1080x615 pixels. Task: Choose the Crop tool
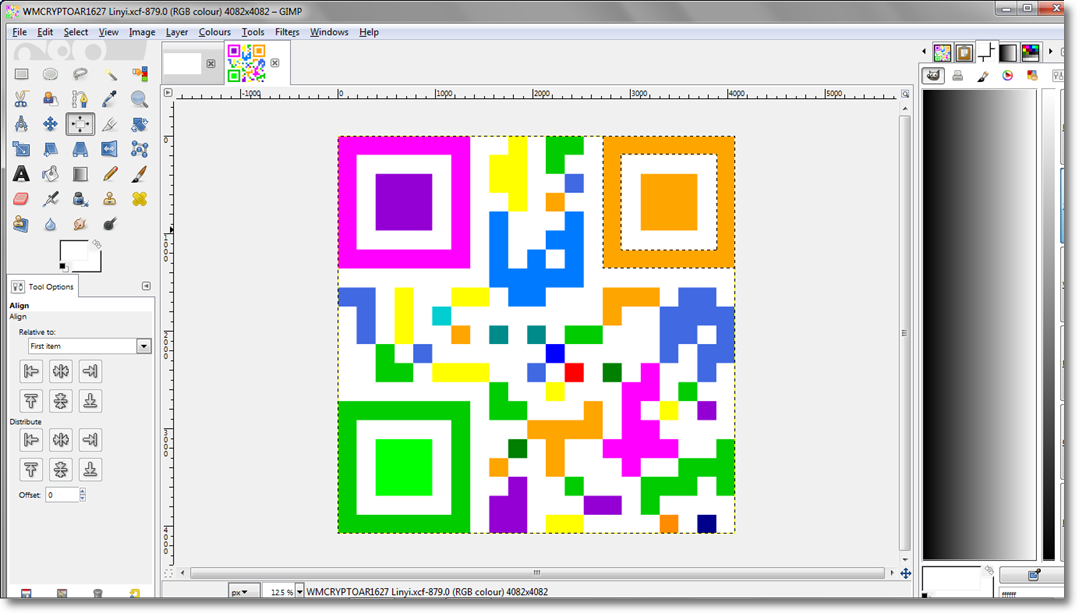pyautogui.click(x=110, y=124)
